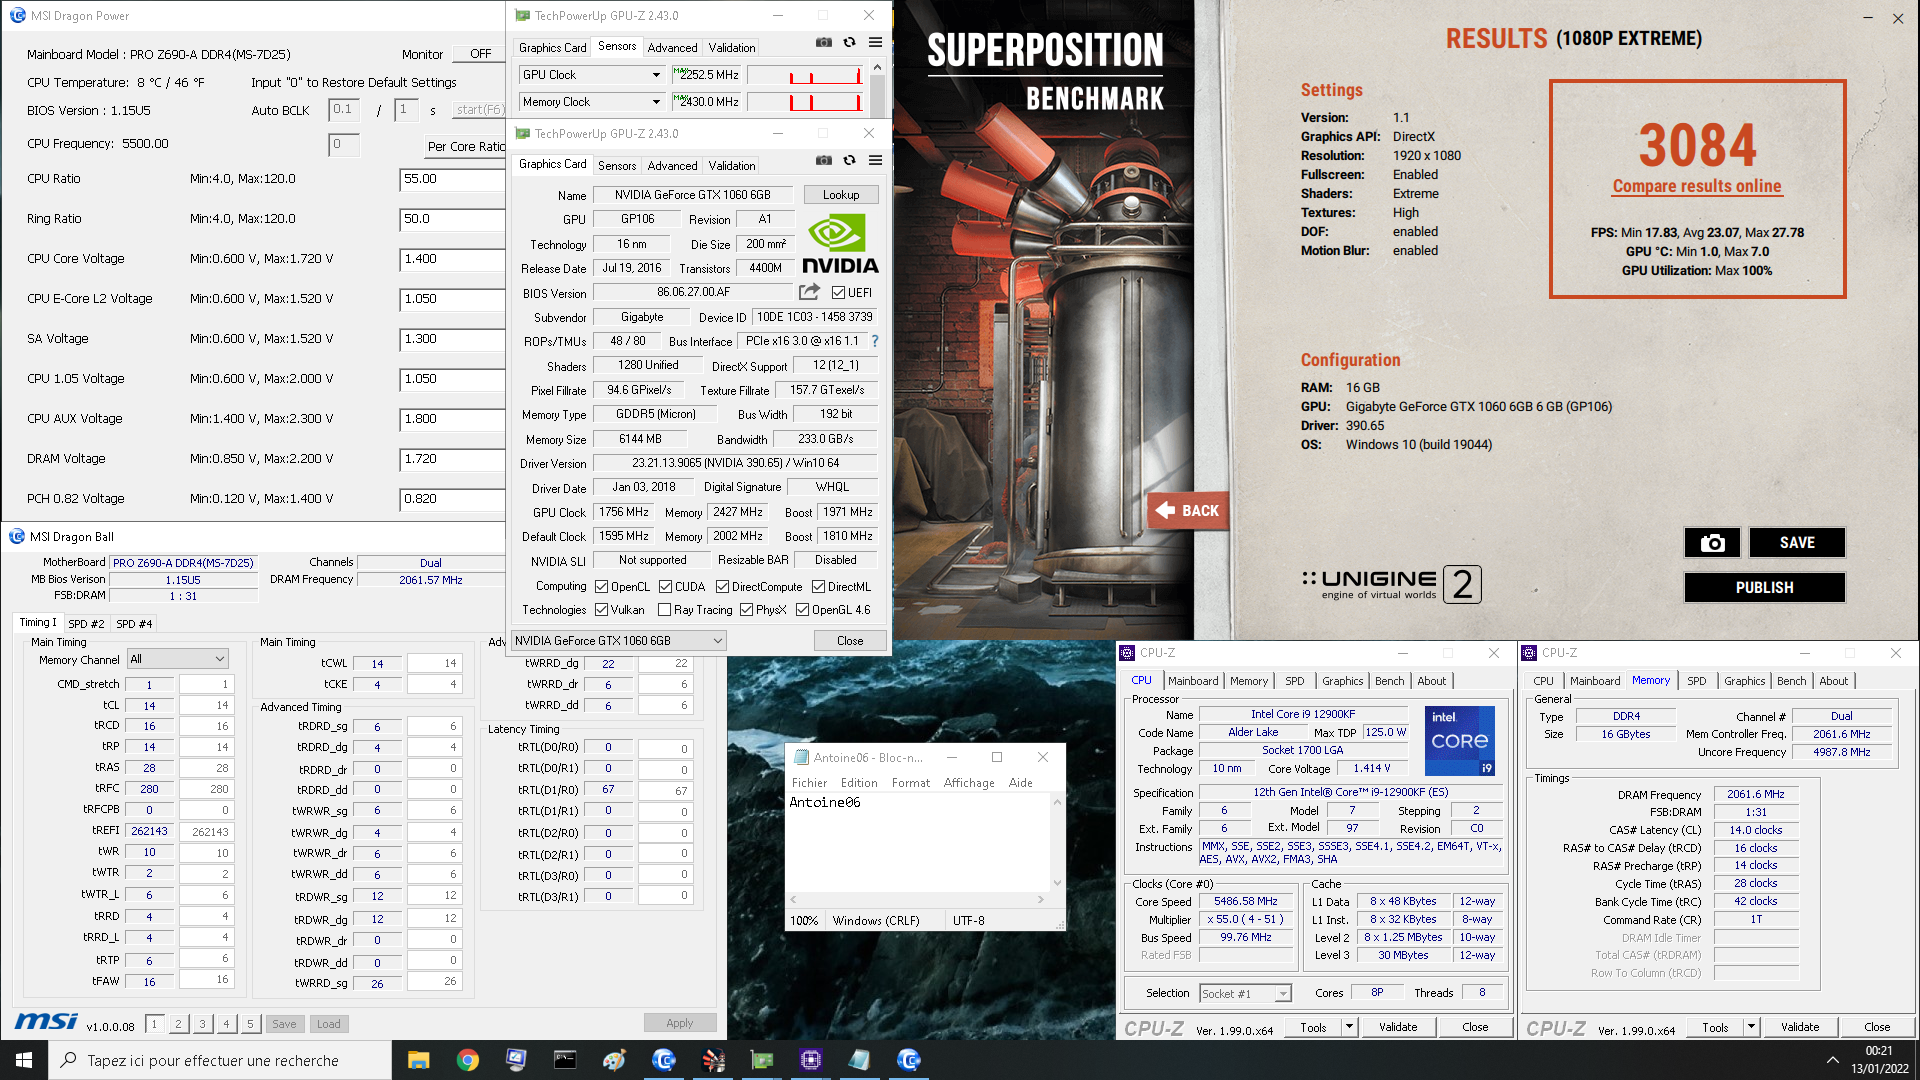
Task: Toggle the Vulkan checkbox
Action: point(601,610)
